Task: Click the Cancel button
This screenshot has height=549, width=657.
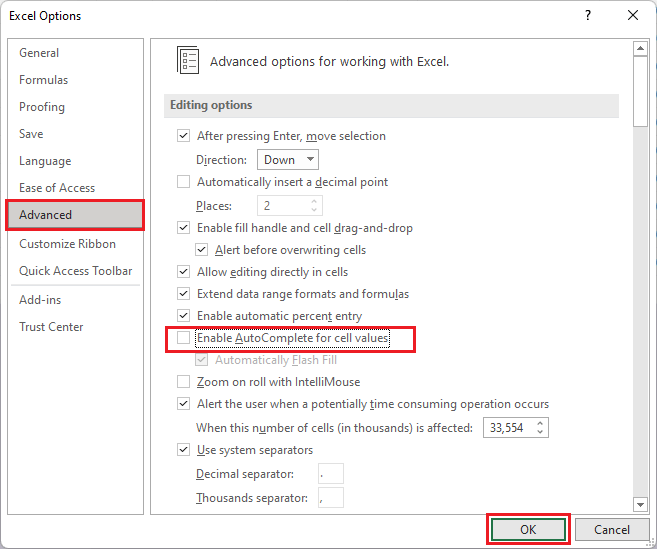Action: pyautogui.click(x=611, y=530)
